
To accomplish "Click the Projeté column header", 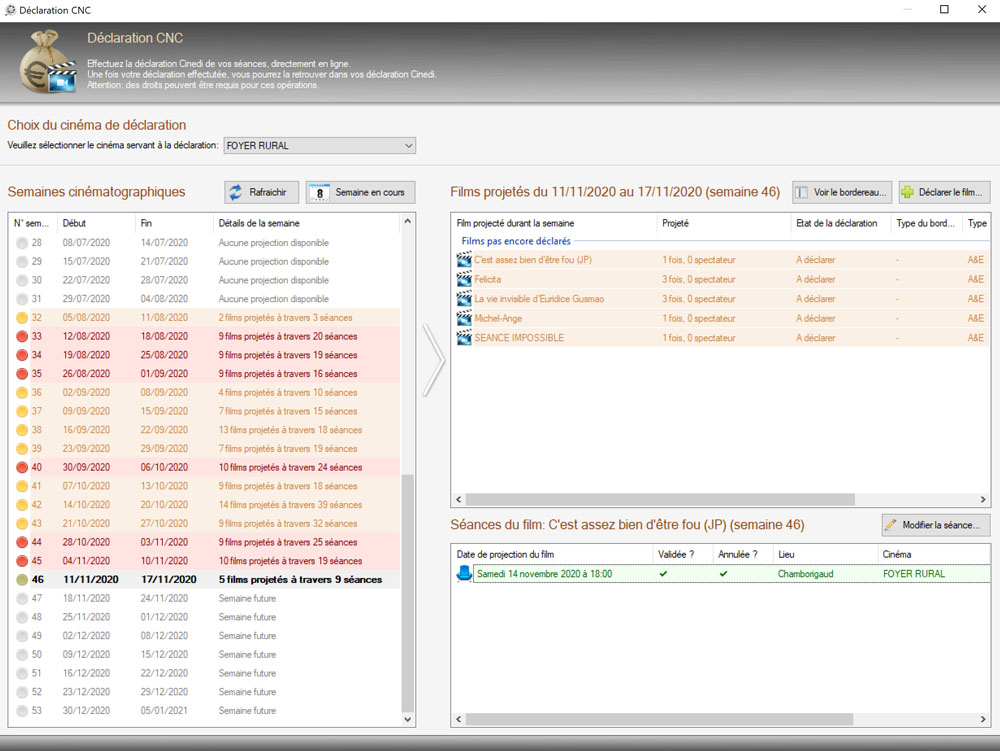I will pyautogui.click(x=723, y=223).
